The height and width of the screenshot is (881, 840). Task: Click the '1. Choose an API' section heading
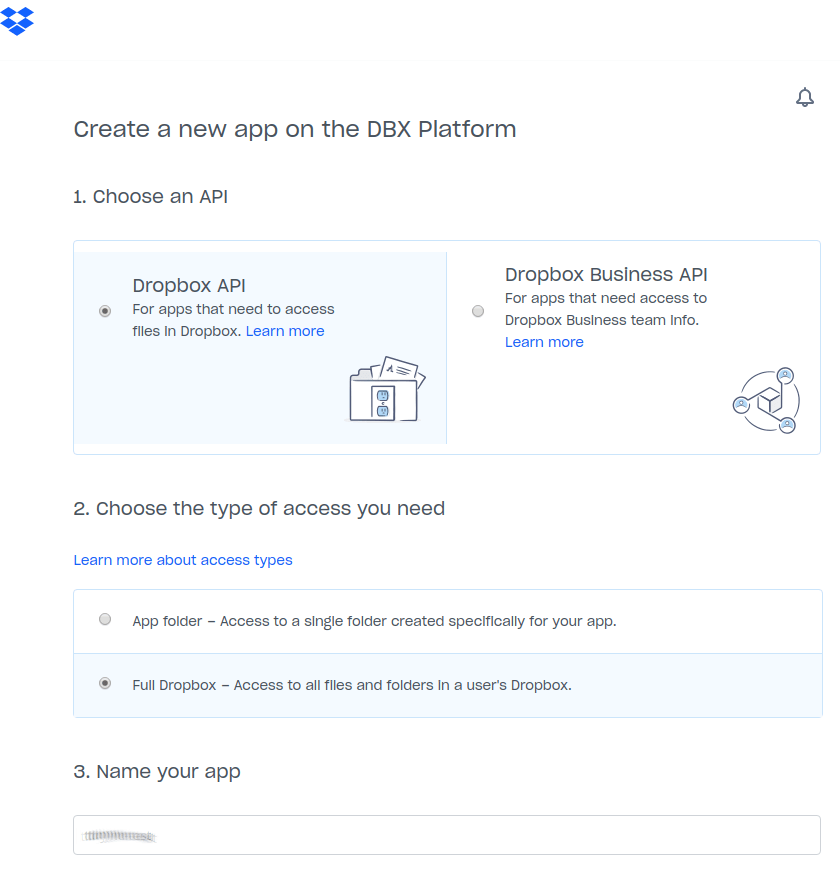click(x=150, y=196)
